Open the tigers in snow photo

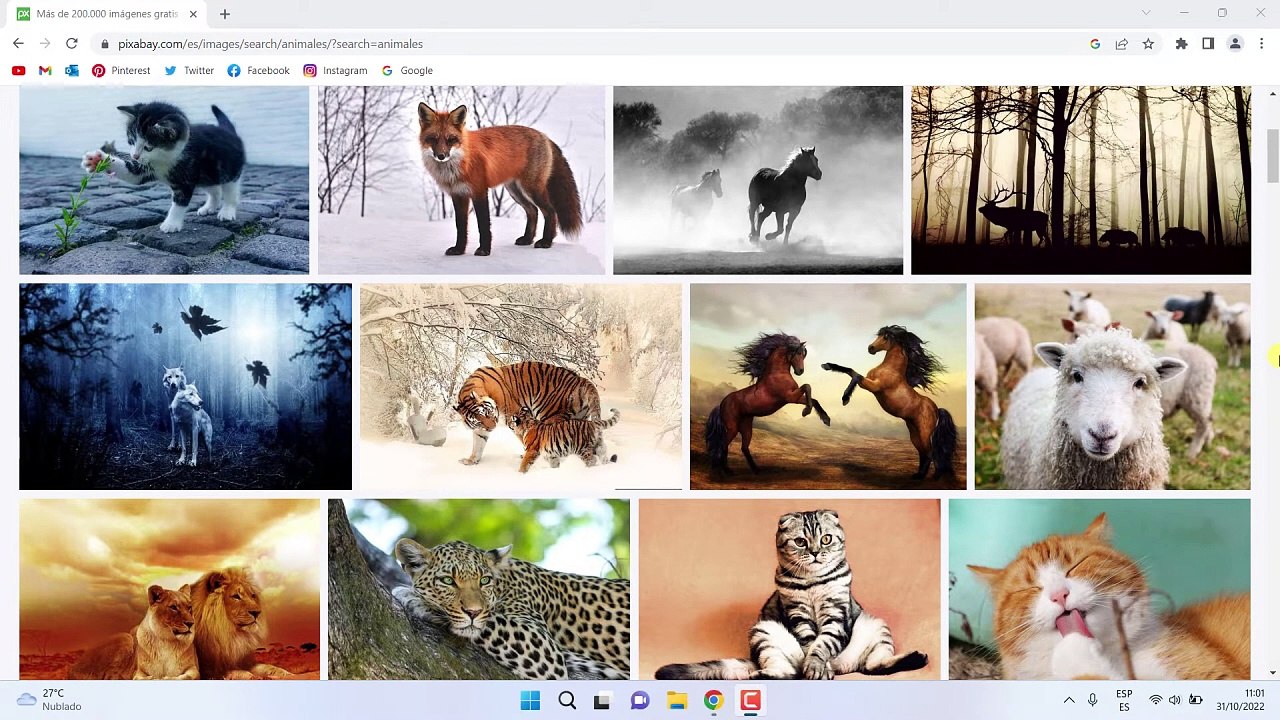tap(521, 386)
